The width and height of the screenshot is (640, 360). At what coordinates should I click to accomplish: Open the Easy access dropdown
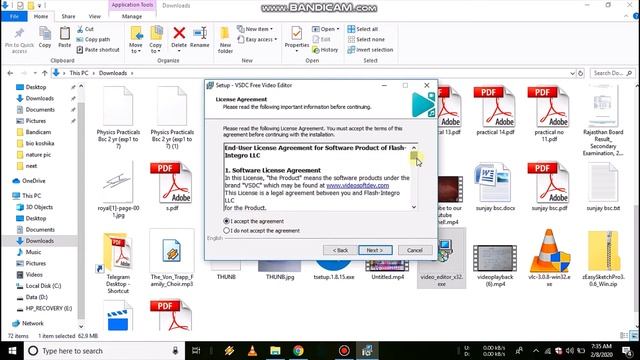257,39
